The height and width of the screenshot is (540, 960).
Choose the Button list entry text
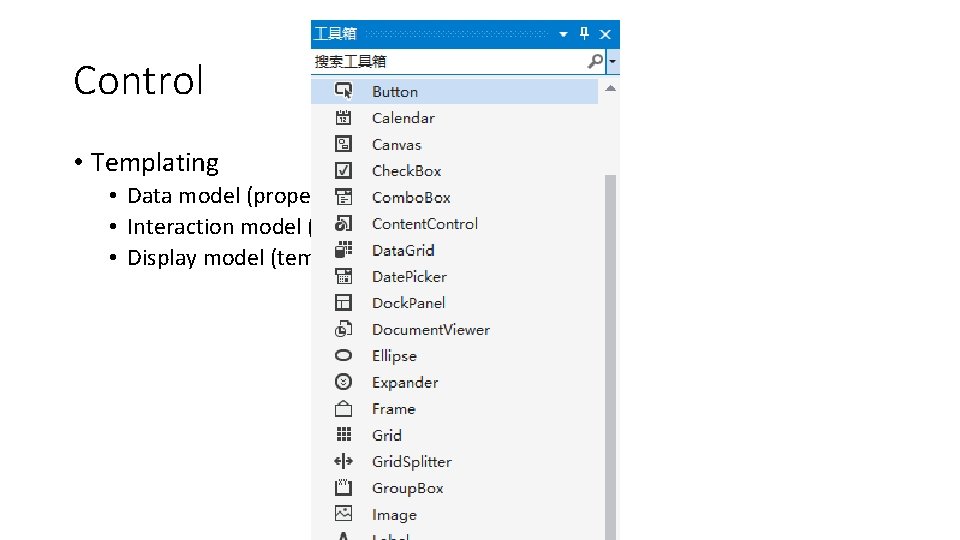(x=395, y=92)
